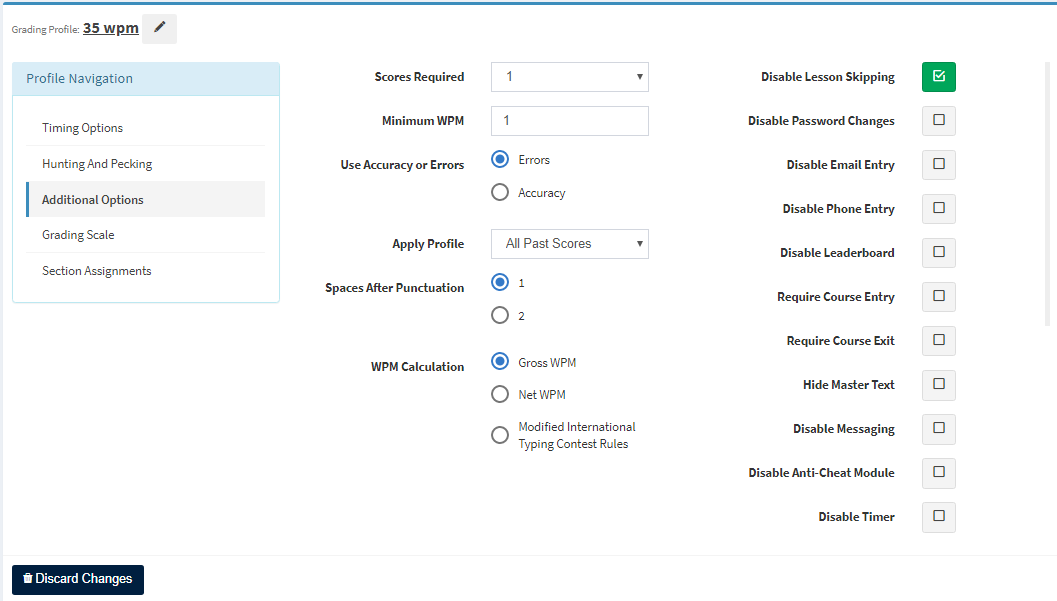
Task: Set Spaces After Punctuation to 2
Action: point(499,314)
